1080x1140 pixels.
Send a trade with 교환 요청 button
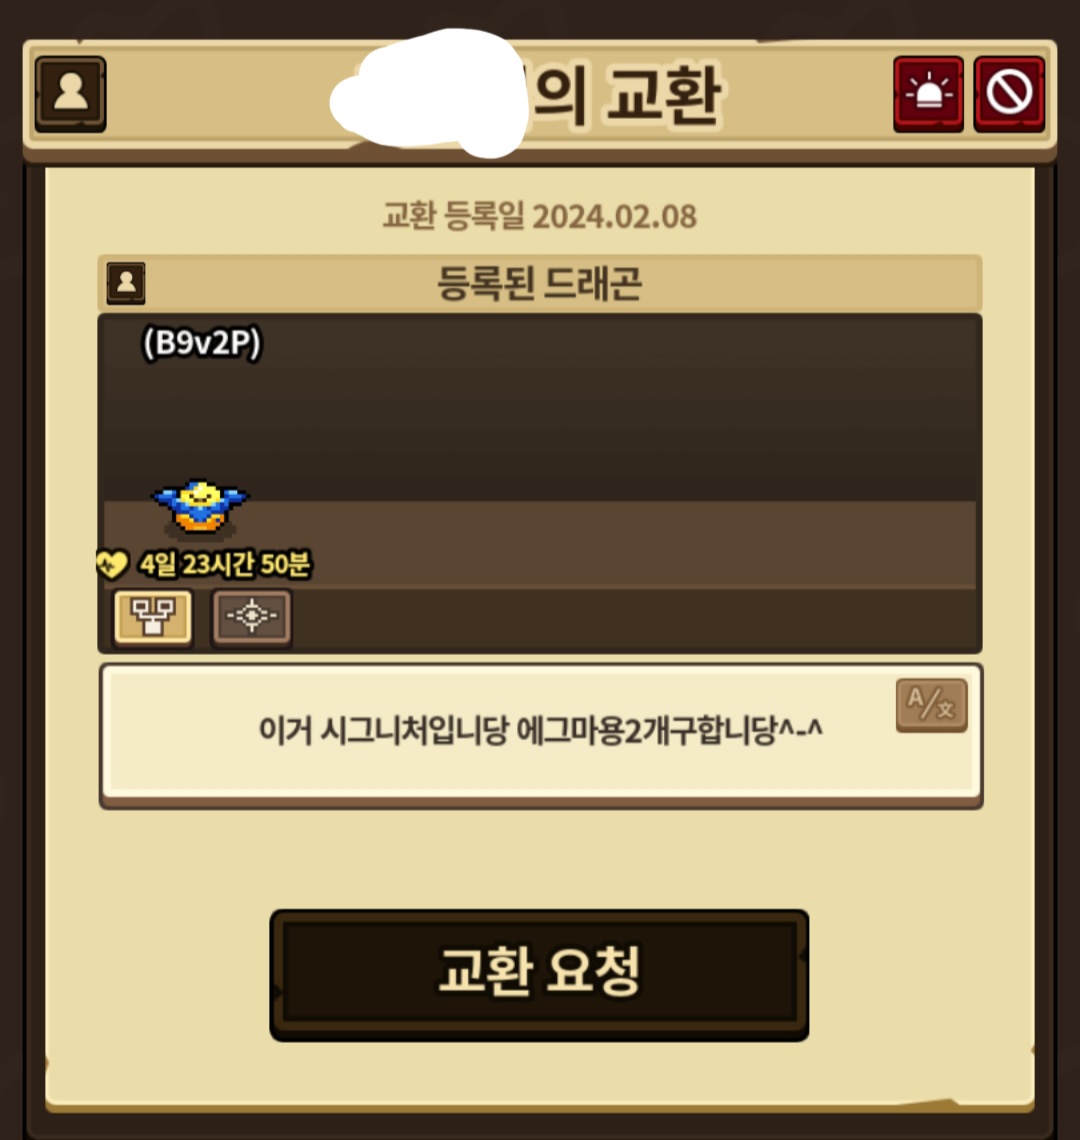click(x=539, y=975)
